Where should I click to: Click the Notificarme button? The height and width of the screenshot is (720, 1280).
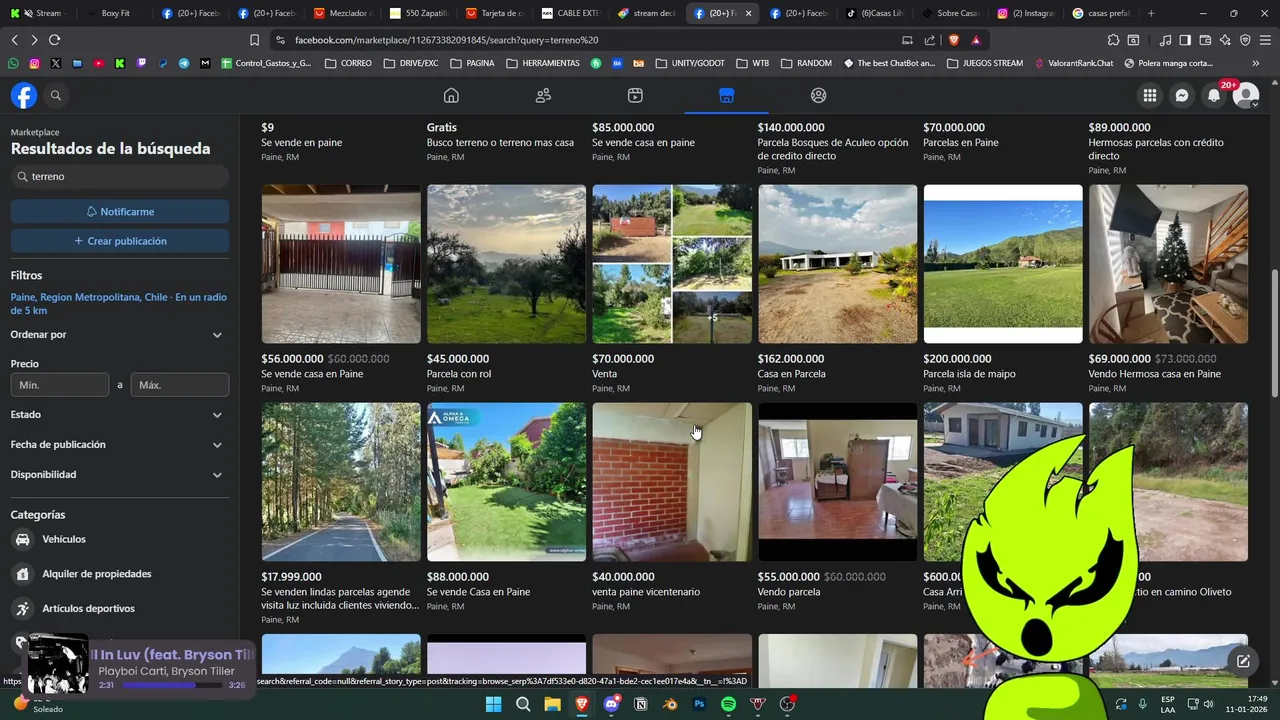[120, 212]
